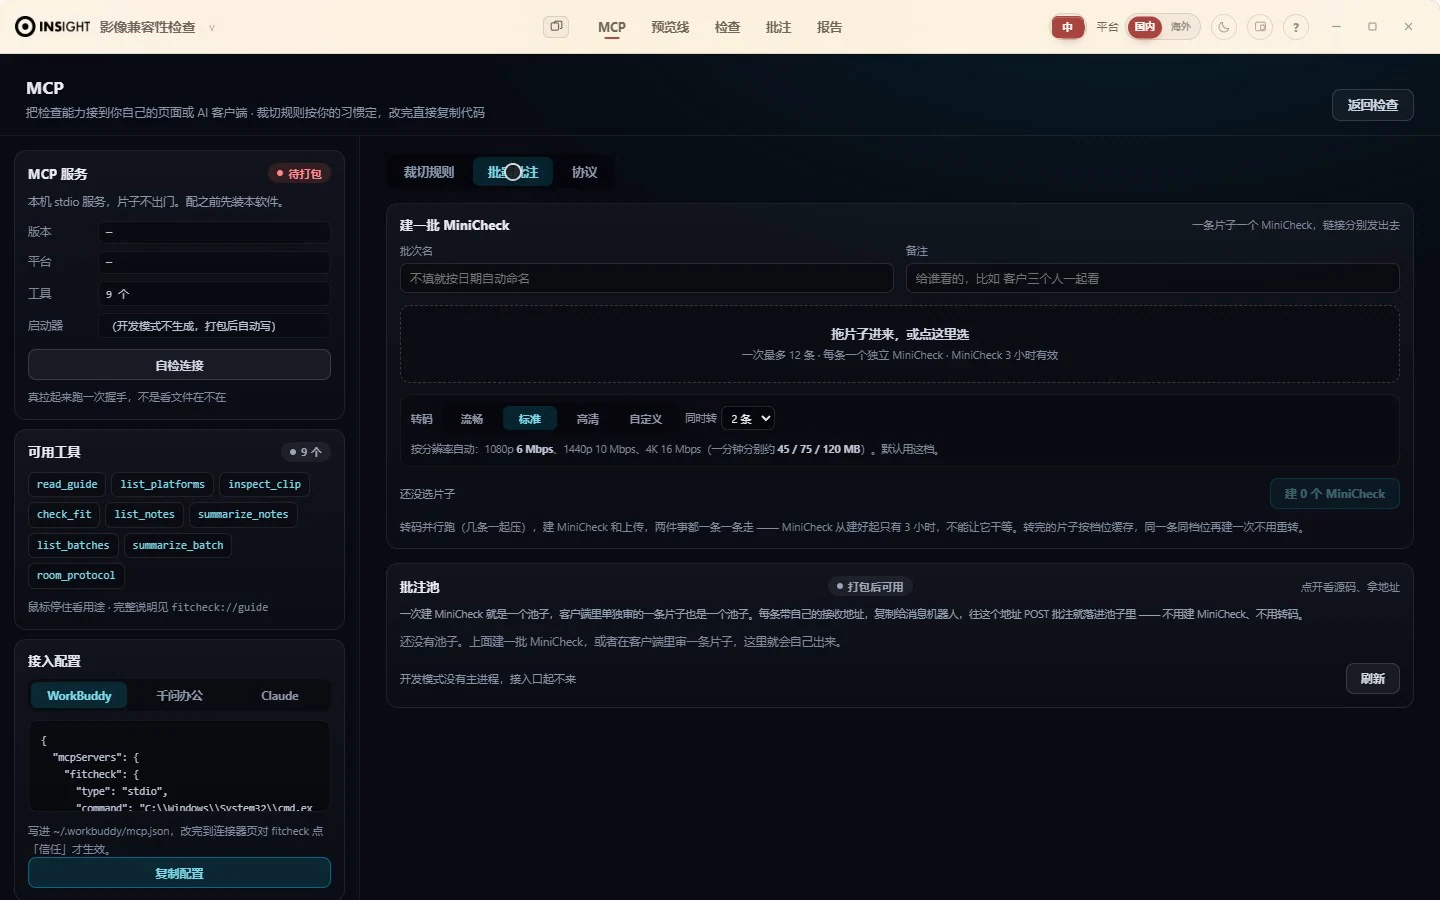Click the inspect_clip tool chip
The height and width of the screenshot is (900, 1440).
[264, 484]
